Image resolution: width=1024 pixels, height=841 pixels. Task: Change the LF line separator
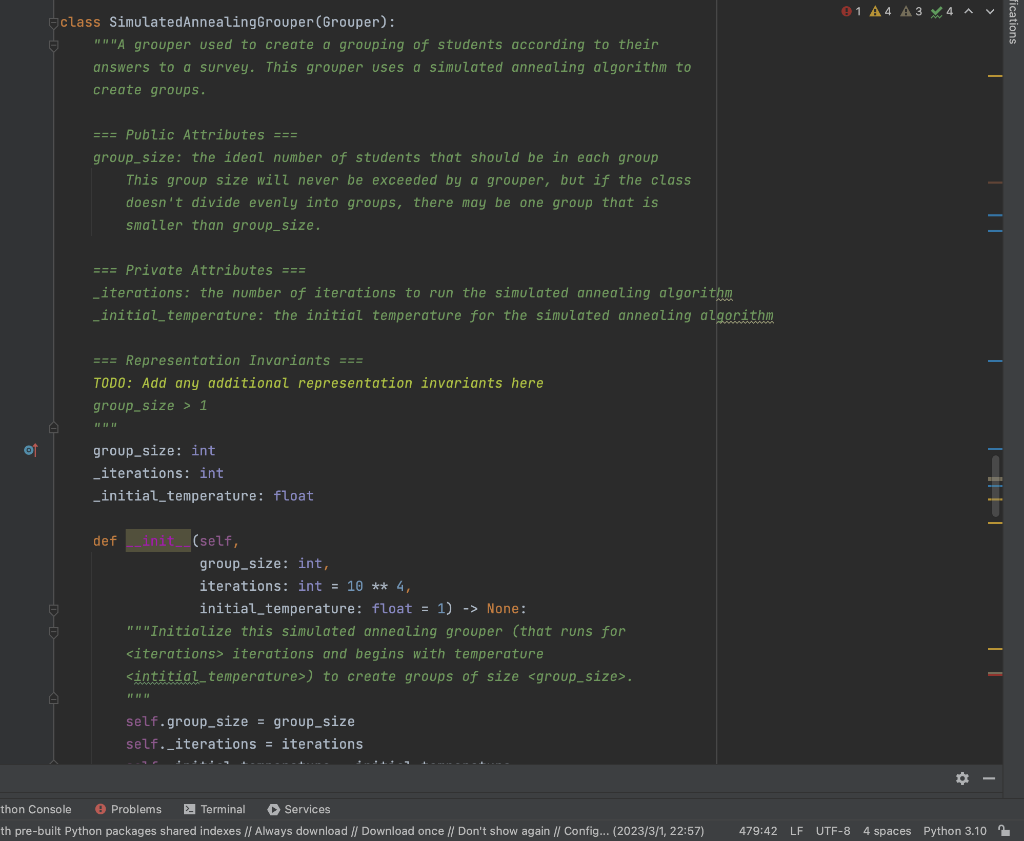[796, 831]
